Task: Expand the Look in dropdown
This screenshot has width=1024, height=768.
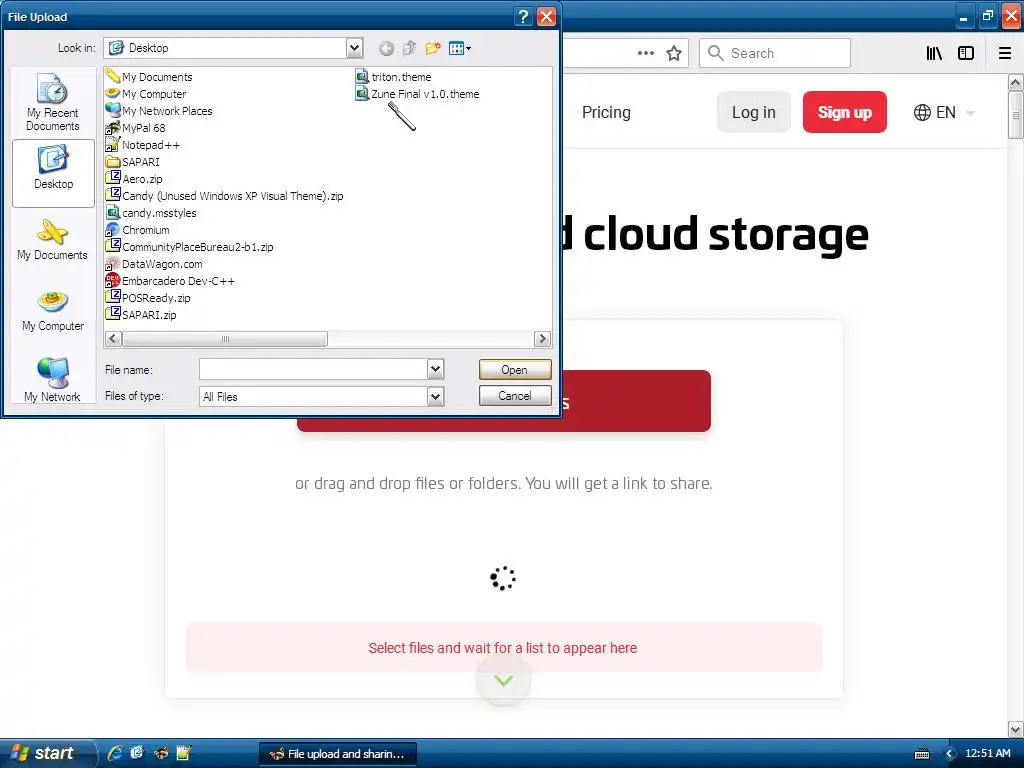Action: [354, 48]
